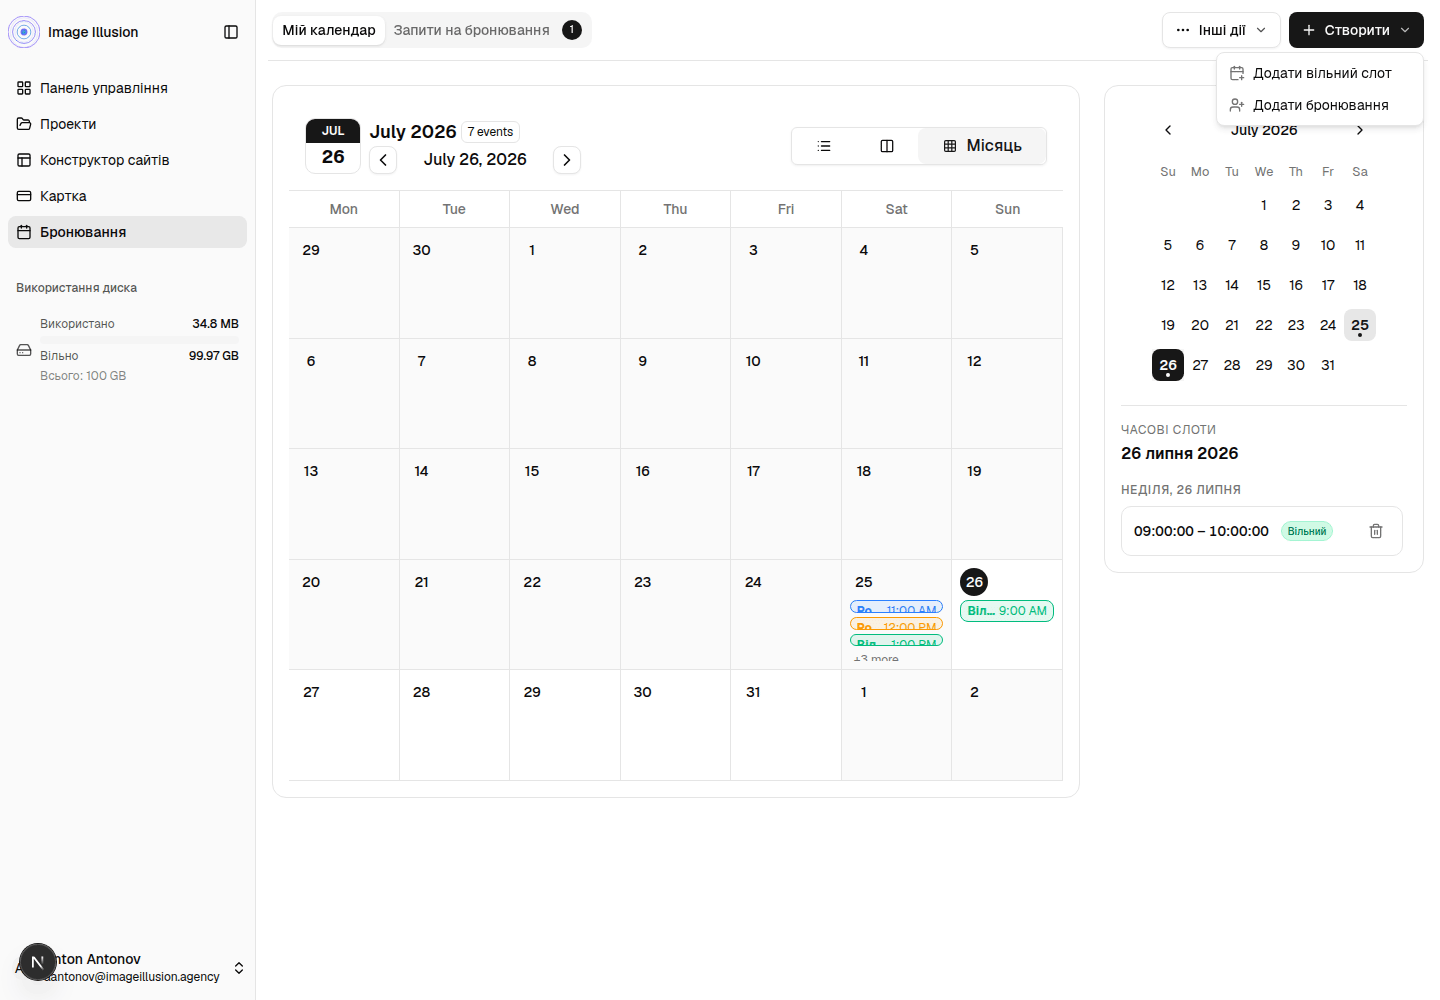The height and width of the screenshot is (1000, 1440).
Task: Open Картка in sidebar
Action: (127, 196)
